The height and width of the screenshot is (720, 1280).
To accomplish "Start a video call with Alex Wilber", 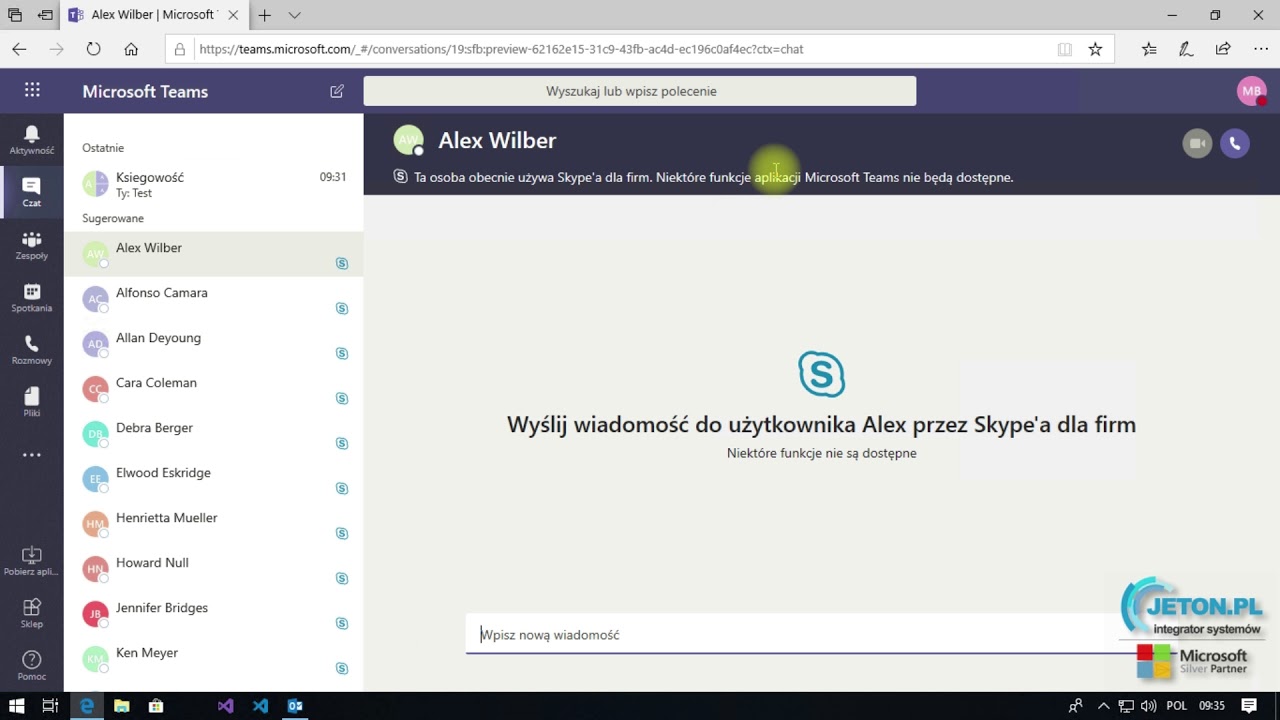I will click(1197, 143).
